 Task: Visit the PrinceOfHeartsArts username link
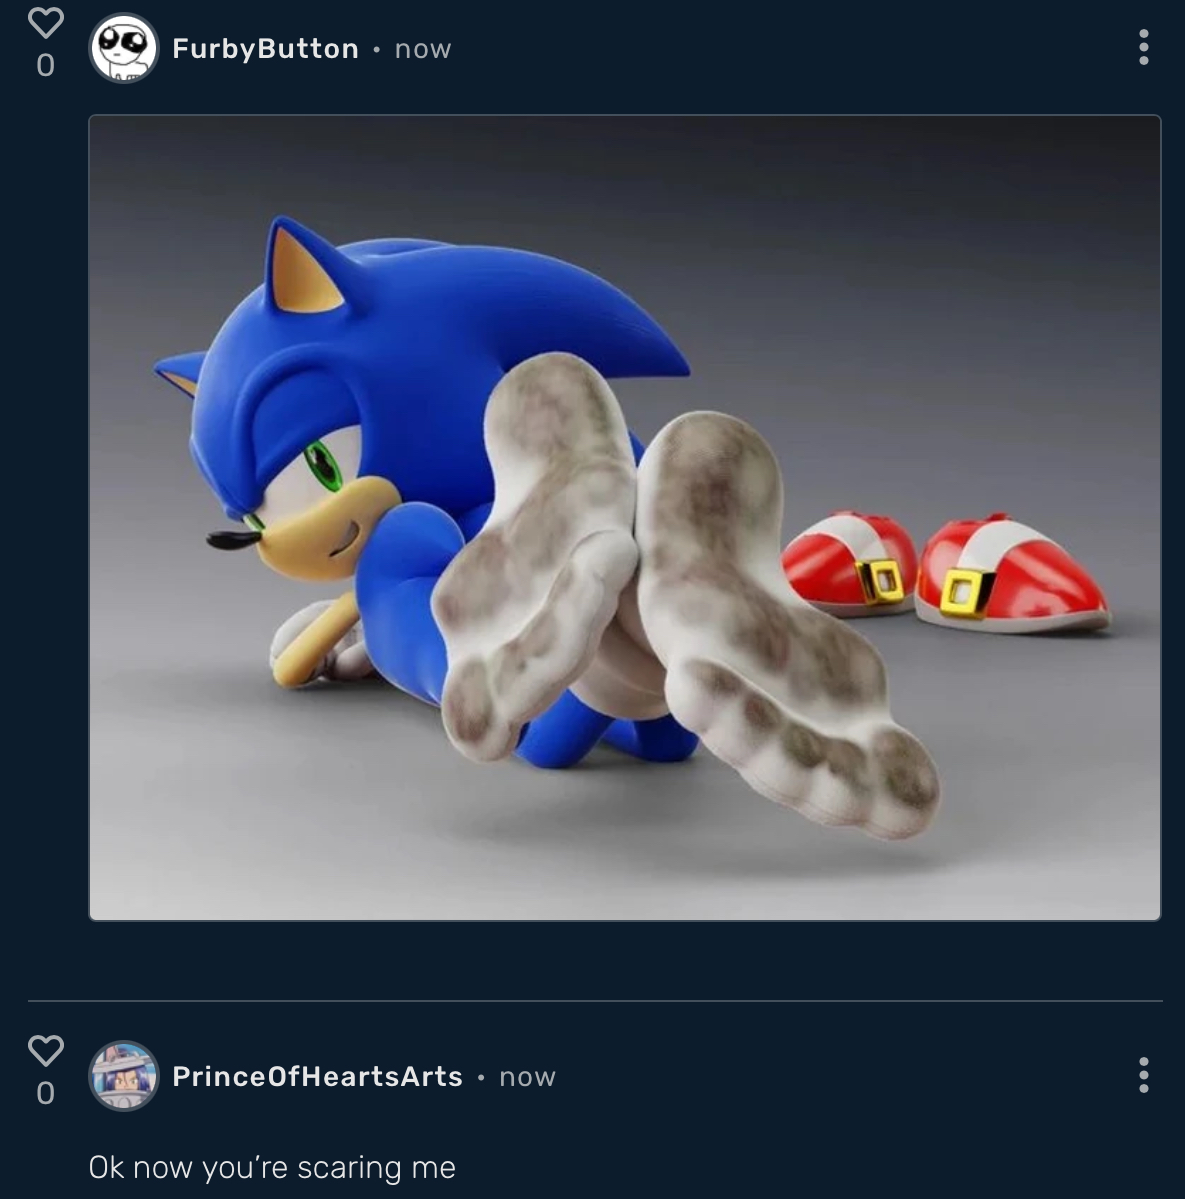317,1077
